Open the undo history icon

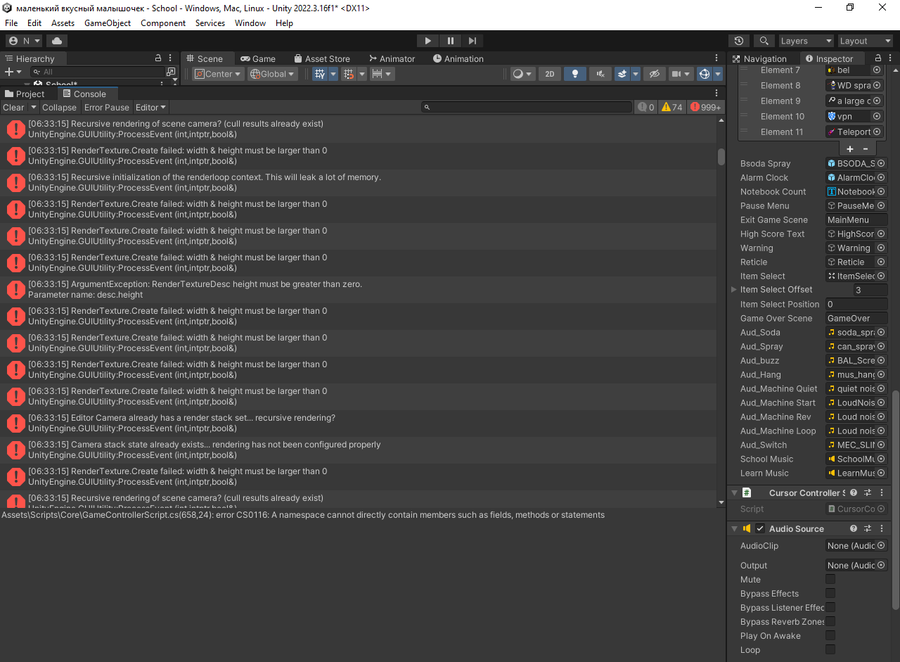(739, 41)
